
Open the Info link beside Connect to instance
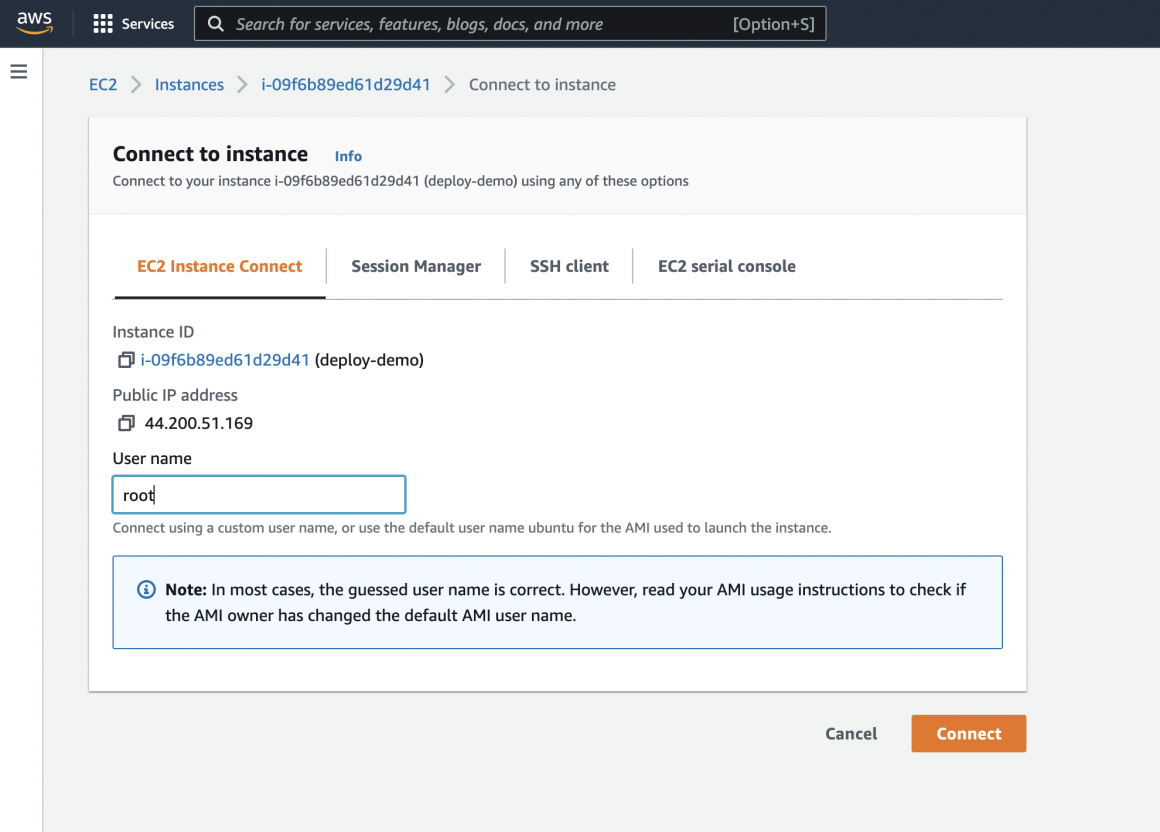pos(348,156)
